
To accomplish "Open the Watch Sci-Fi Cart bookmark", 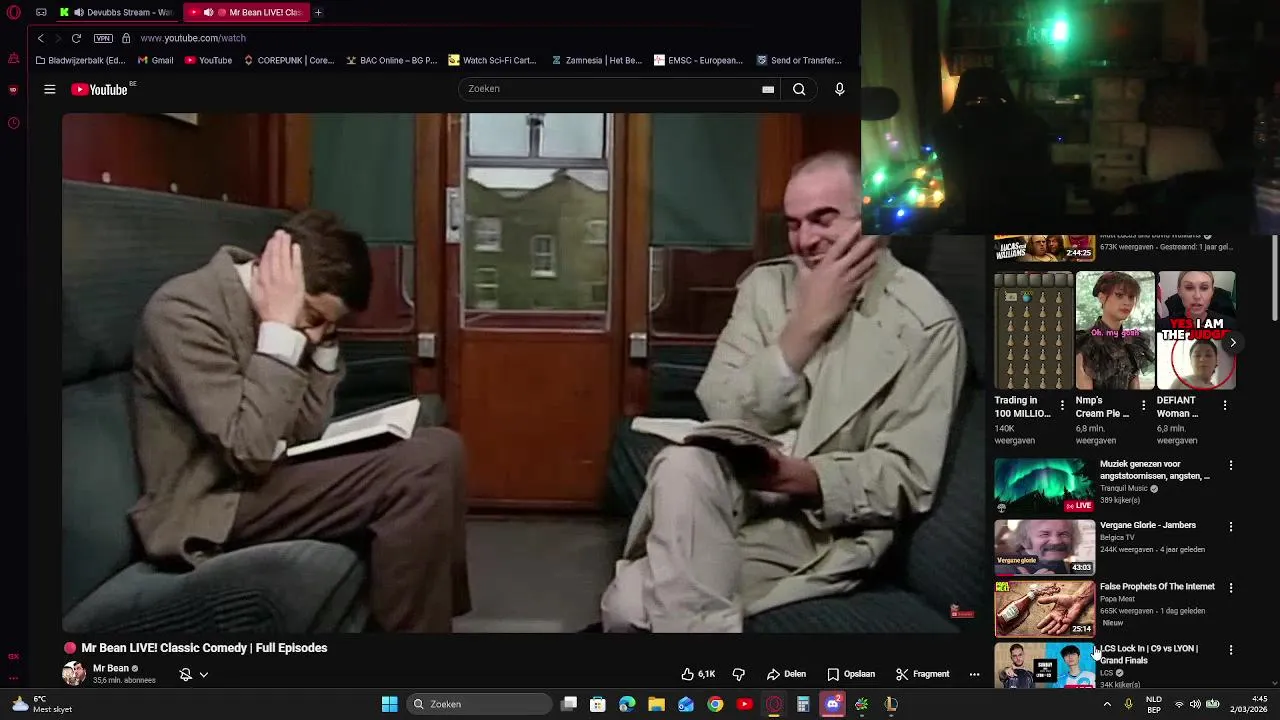I will tap(492, 60).
